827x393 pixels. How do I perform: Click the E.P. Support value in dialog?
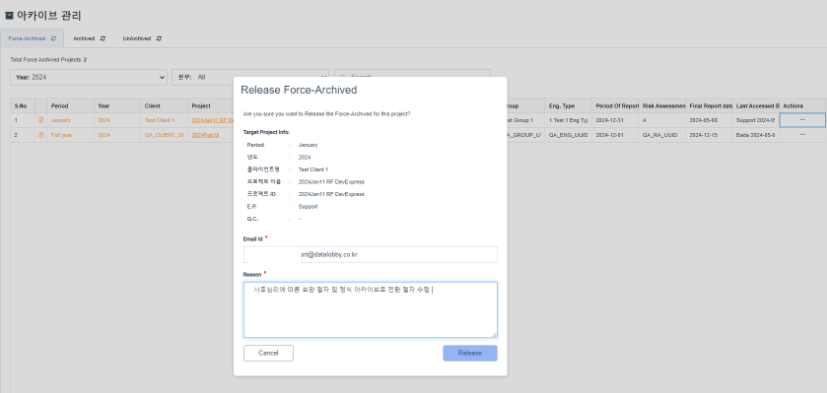tap(308, 207)
